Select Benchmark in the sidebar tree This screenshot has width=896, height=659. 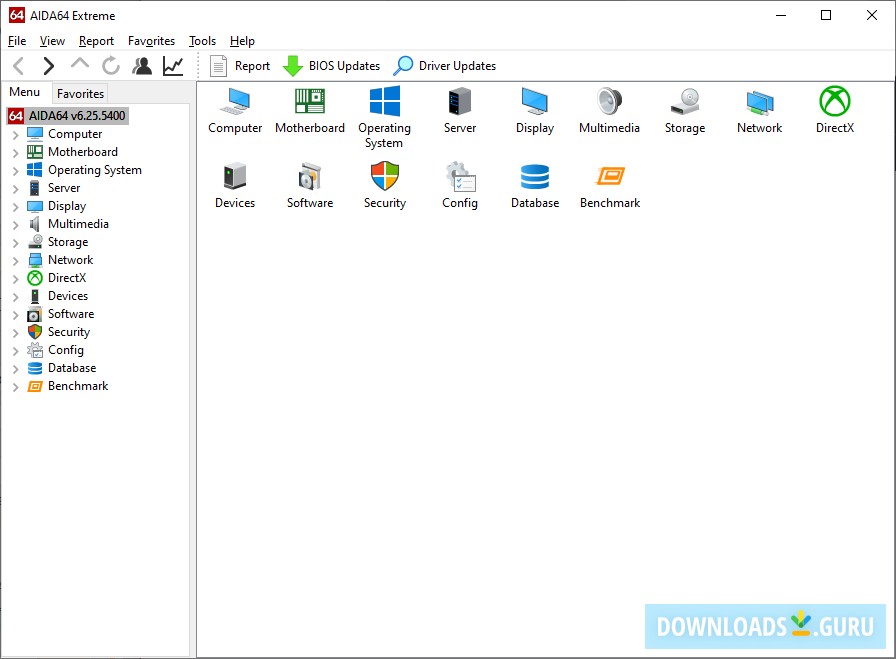point(78,386)
